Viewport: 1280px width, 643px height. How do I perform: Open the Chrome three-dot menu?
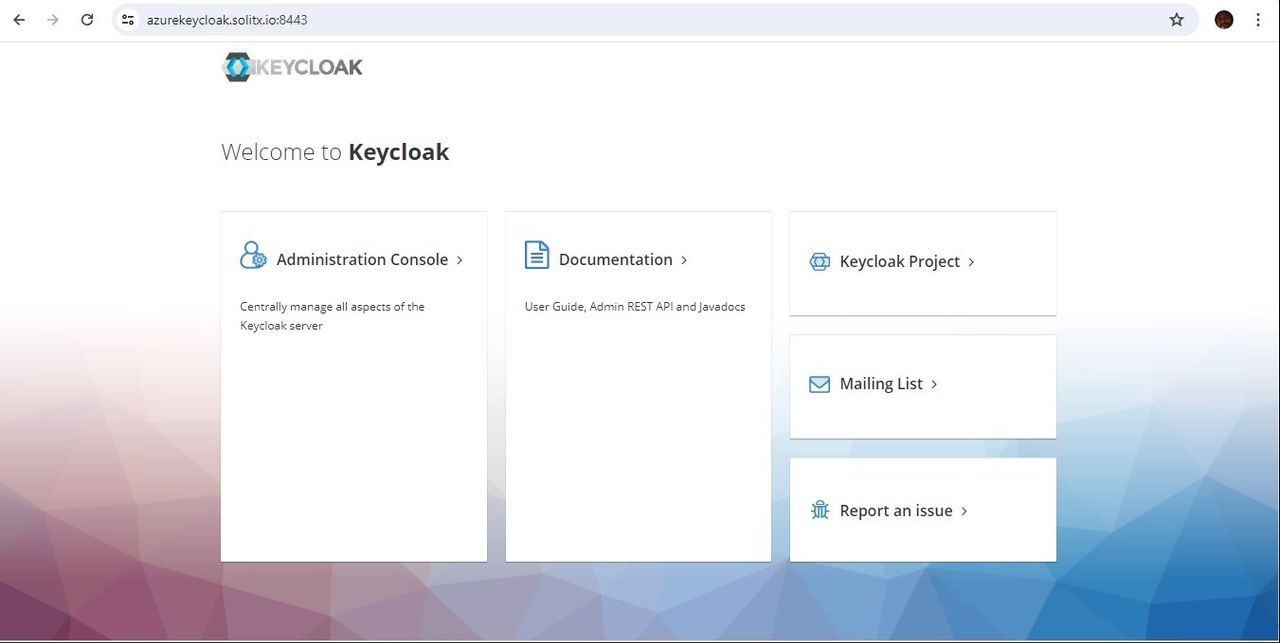[1258, 20]
